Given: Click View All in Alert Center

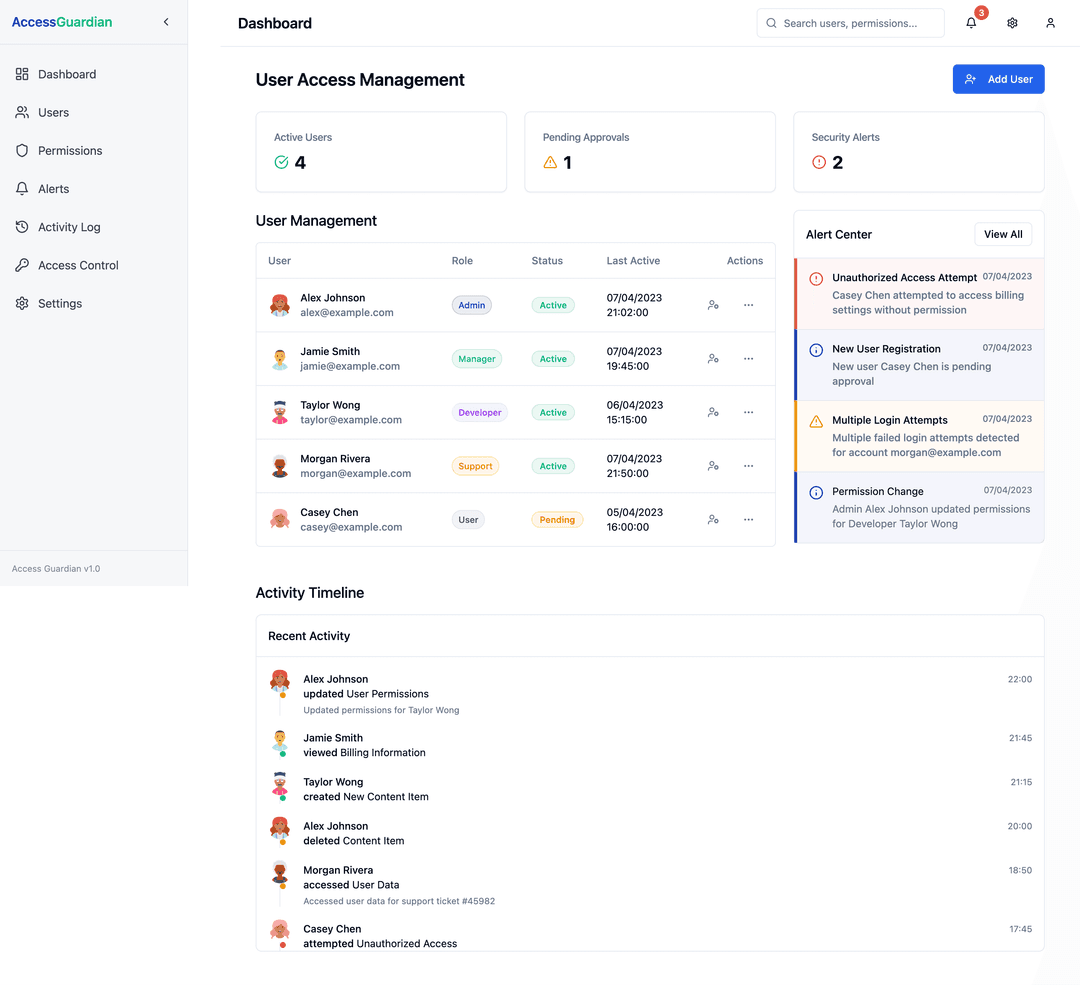Looking at the screenshot, I should [1003, 234].
